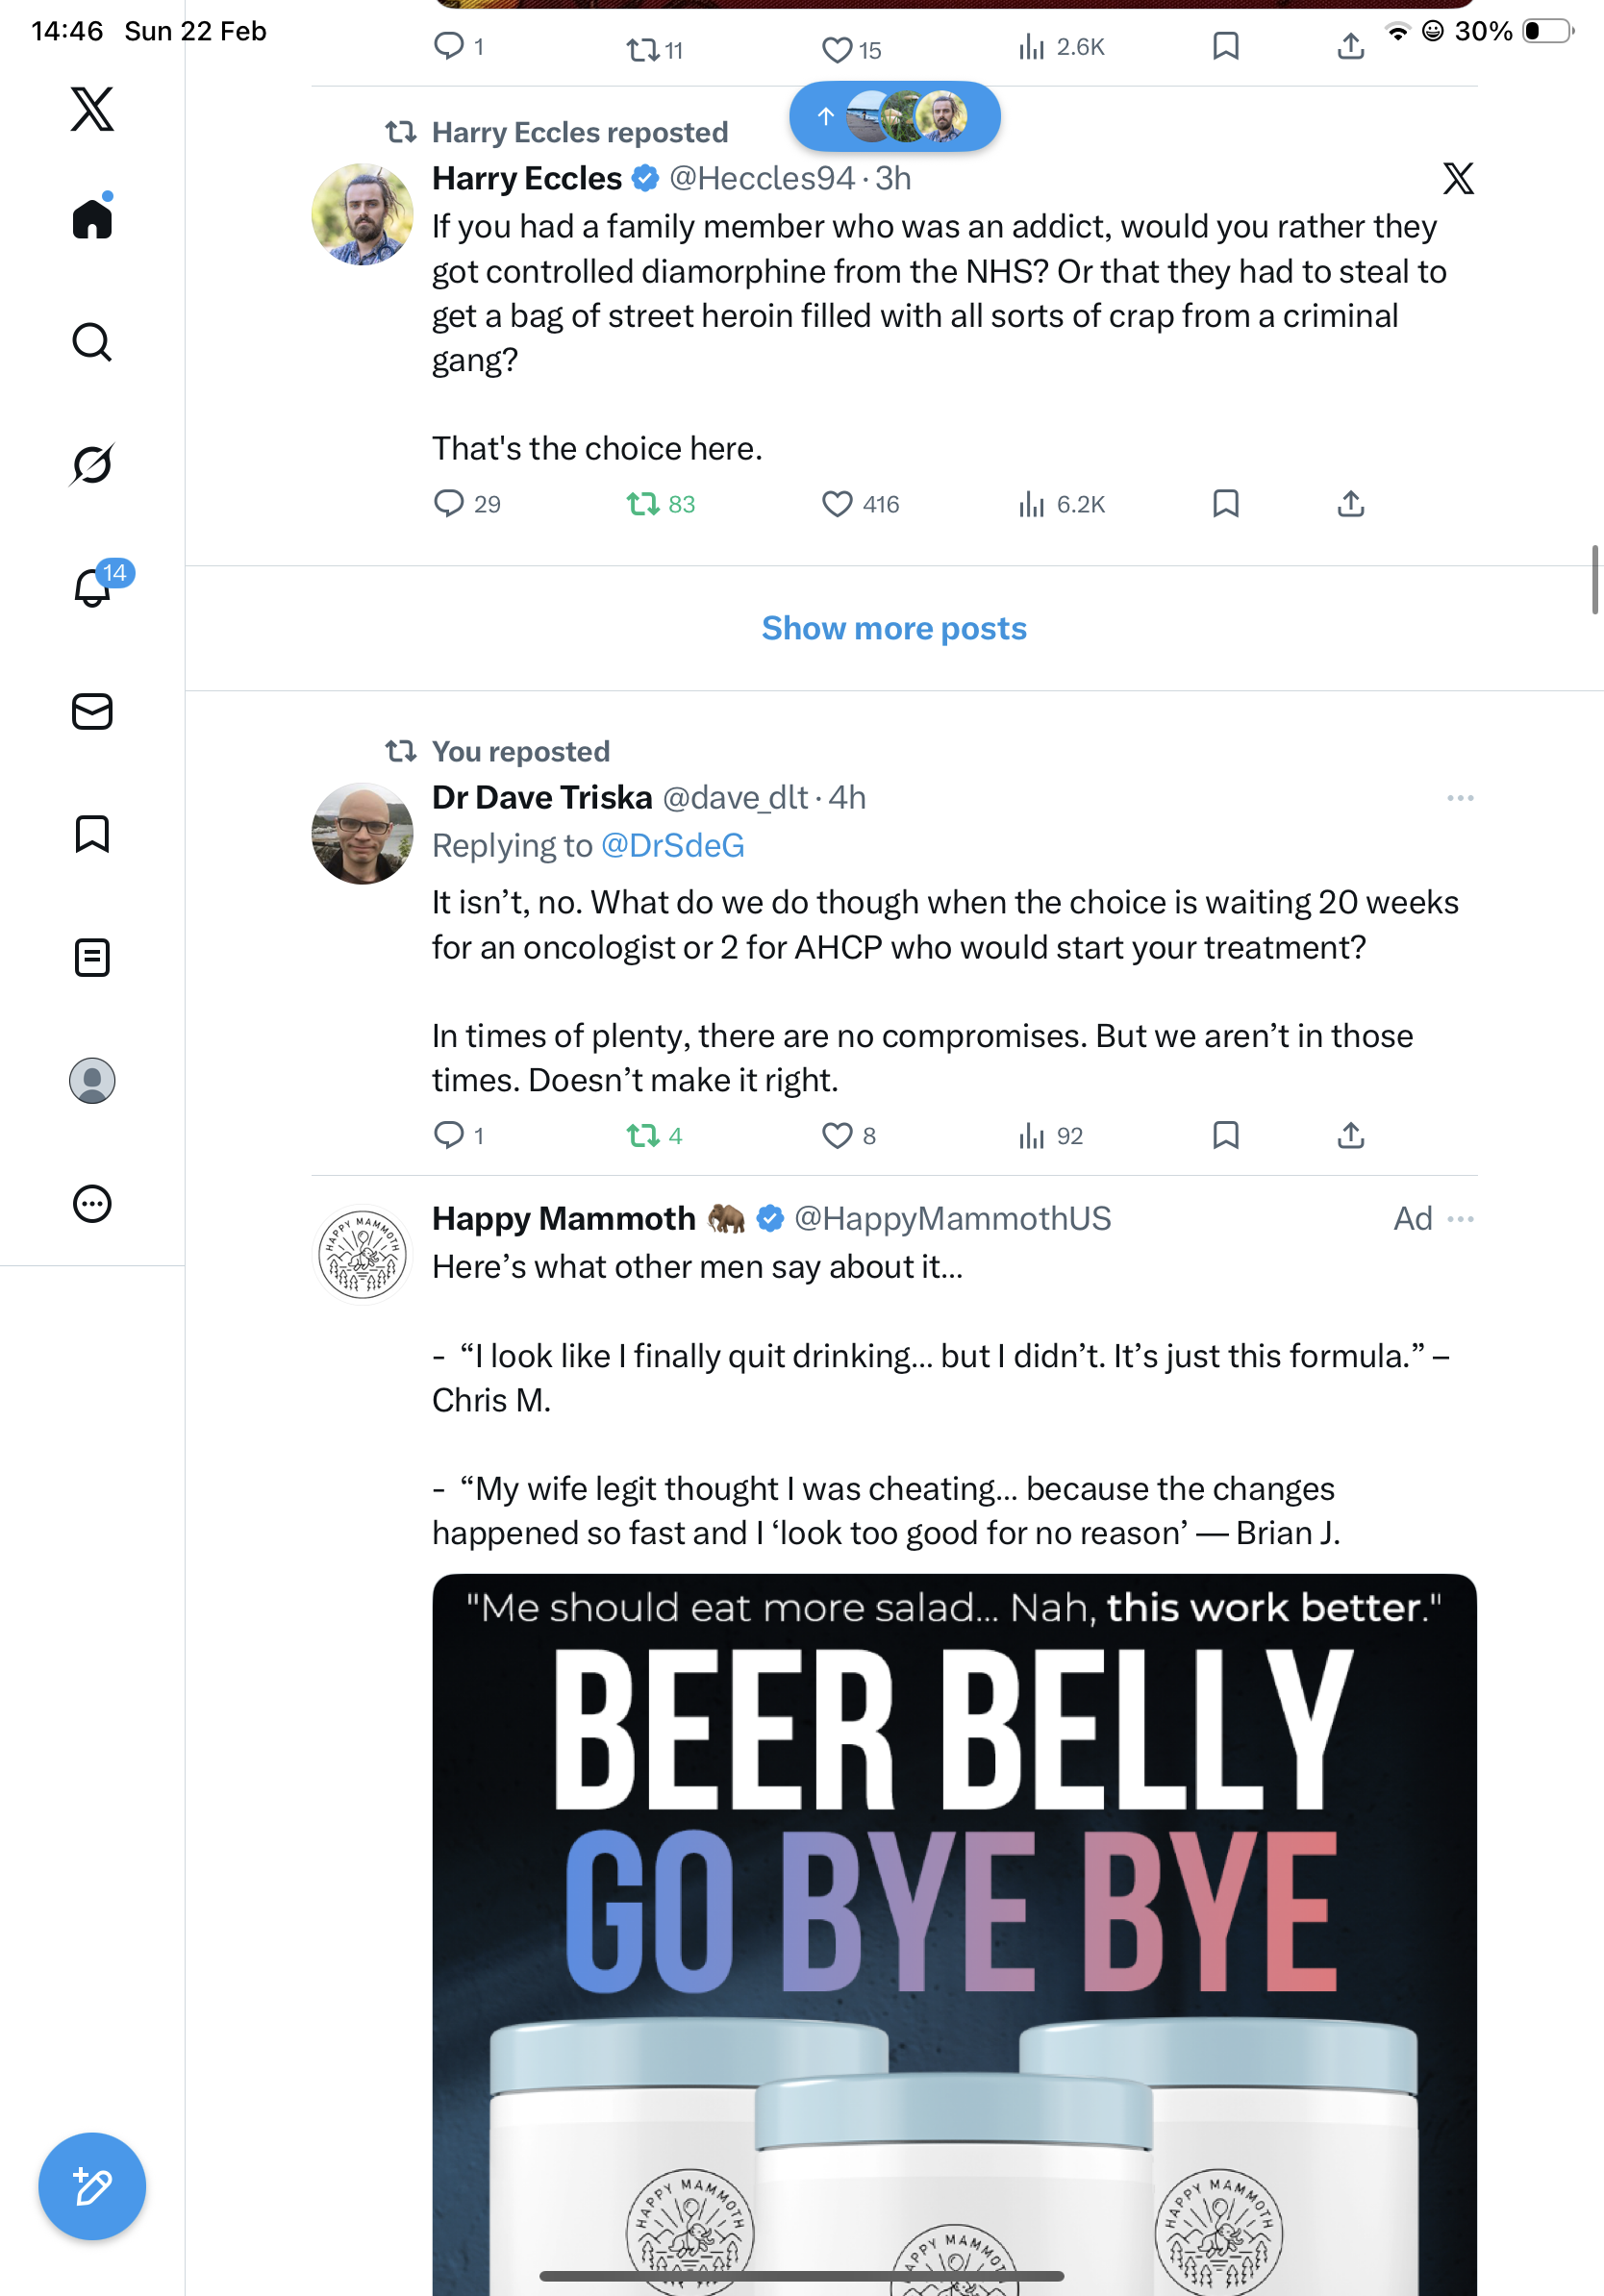This screenshot has width=1604, height=2296.
Task: Open the Lists icon in sidebar
Action: [x=92, y=957]
